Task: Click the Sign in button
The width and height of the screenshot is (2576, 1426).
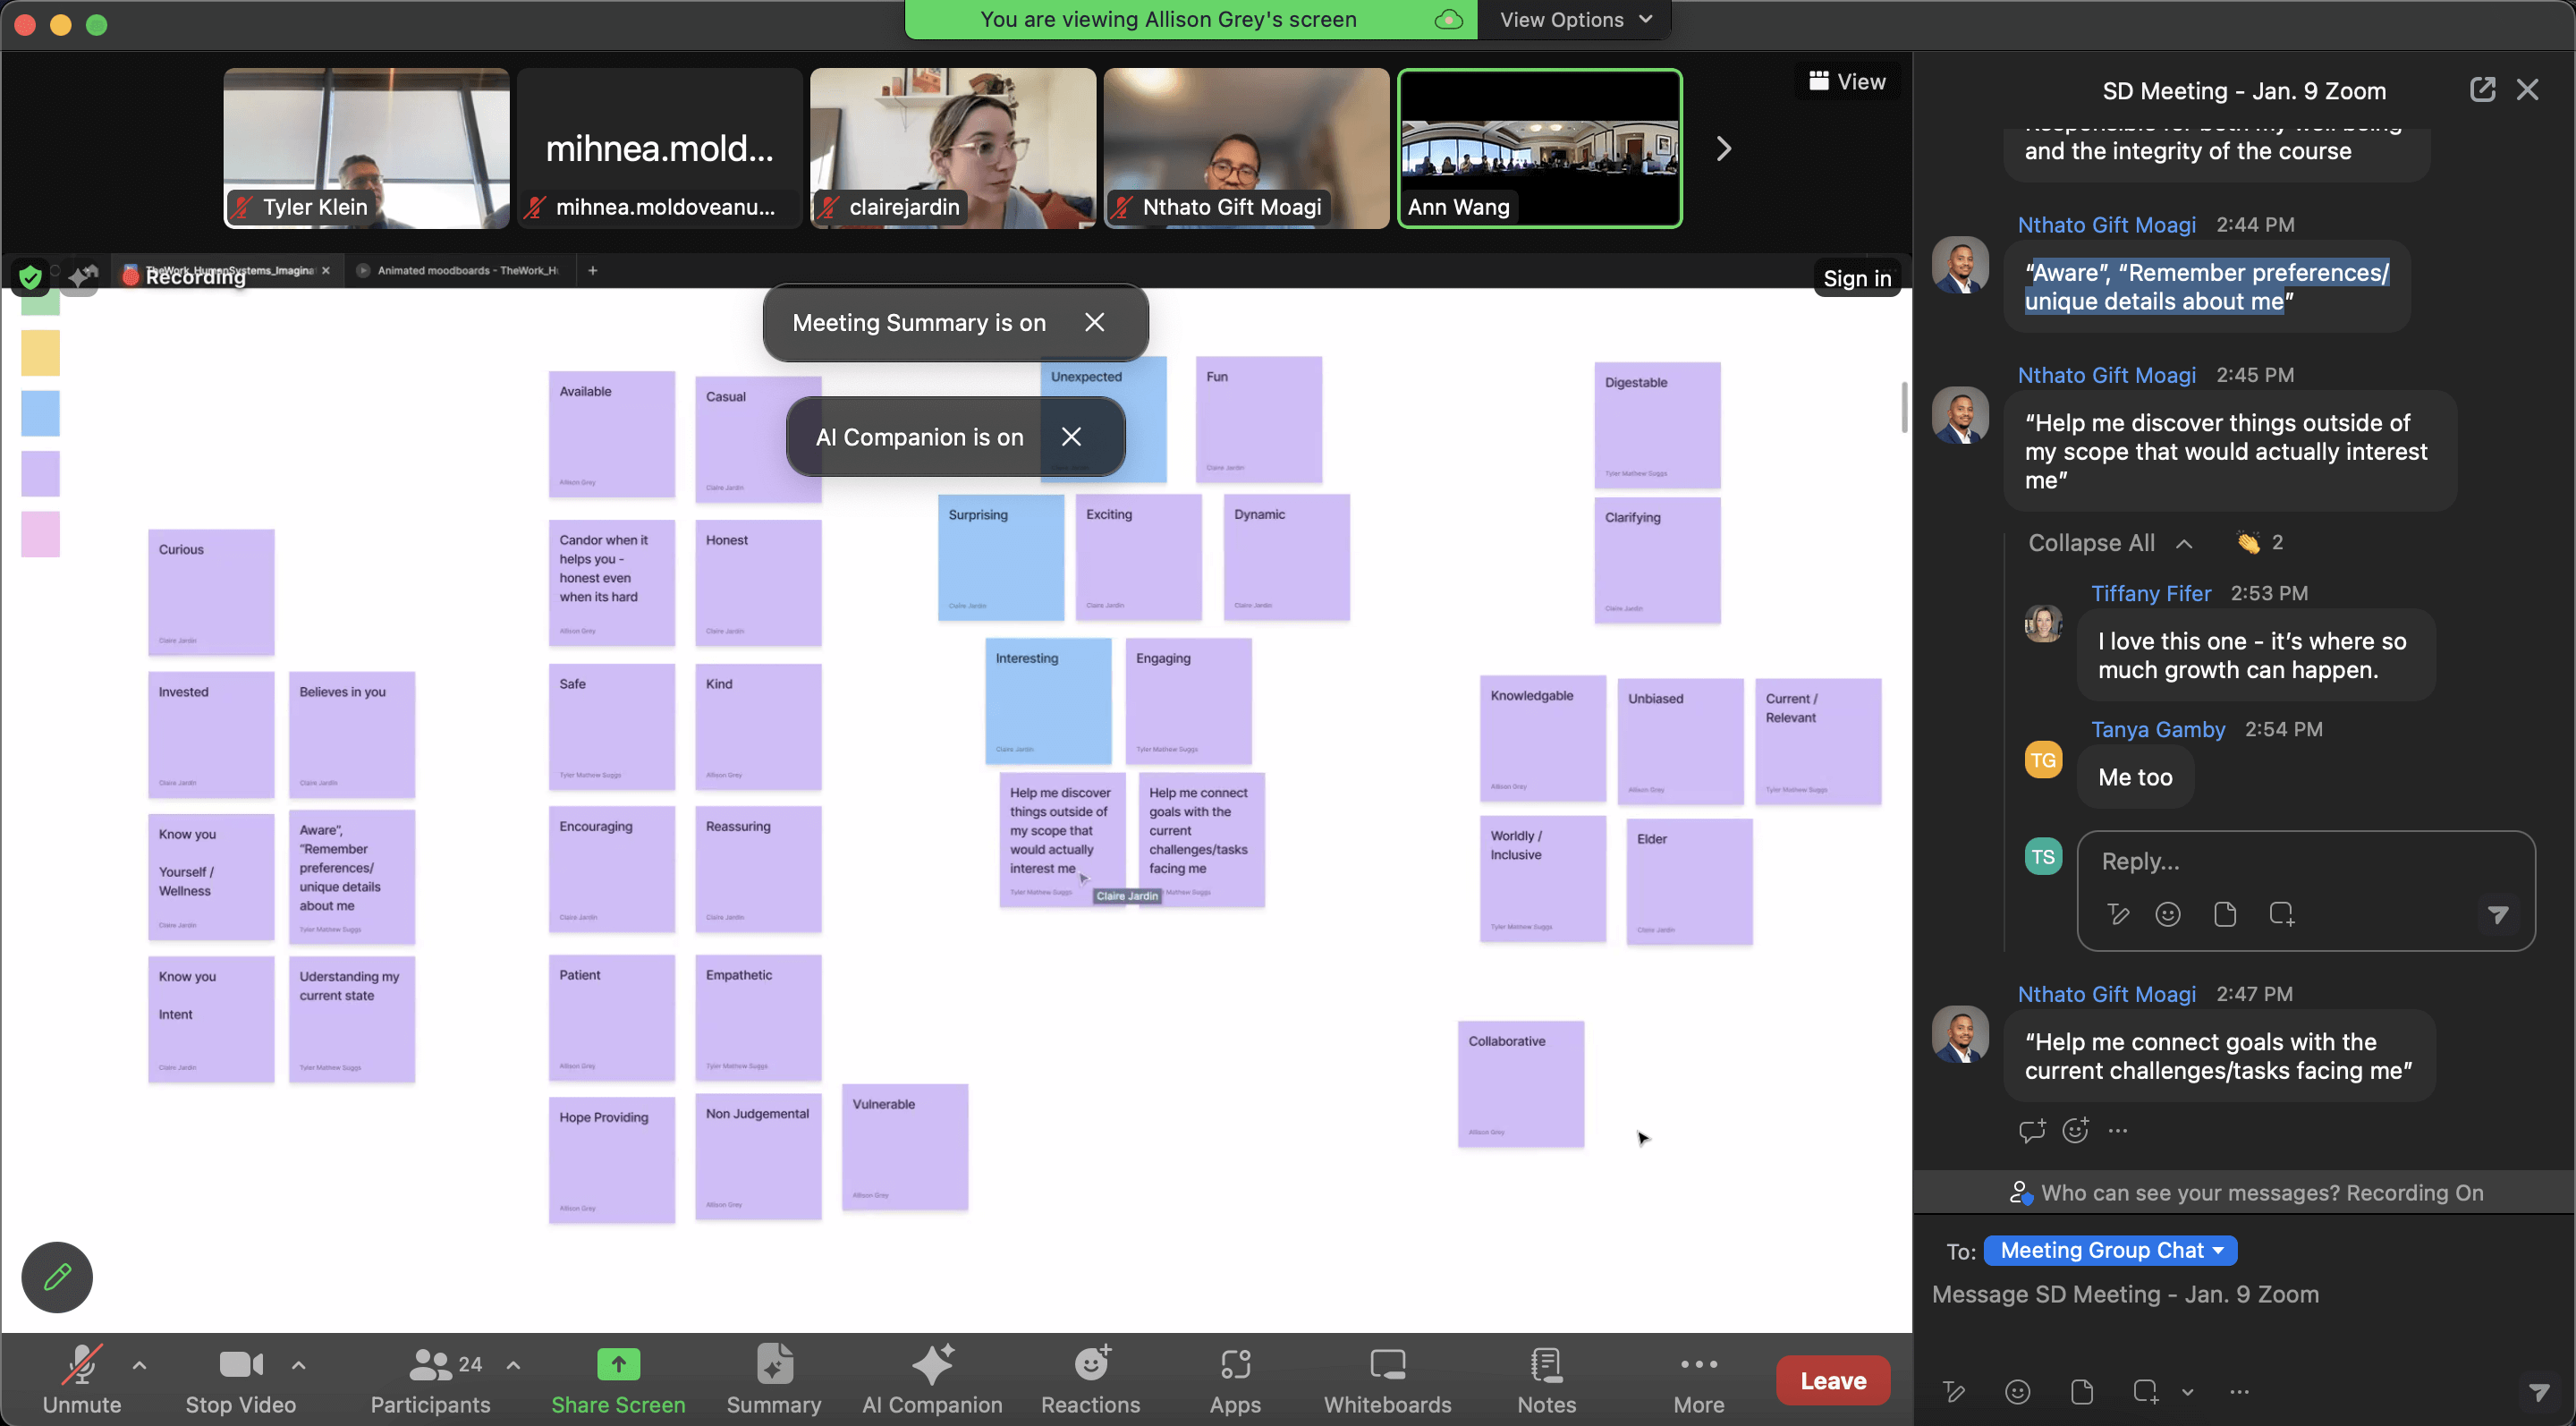Action: pos(1857,277)
